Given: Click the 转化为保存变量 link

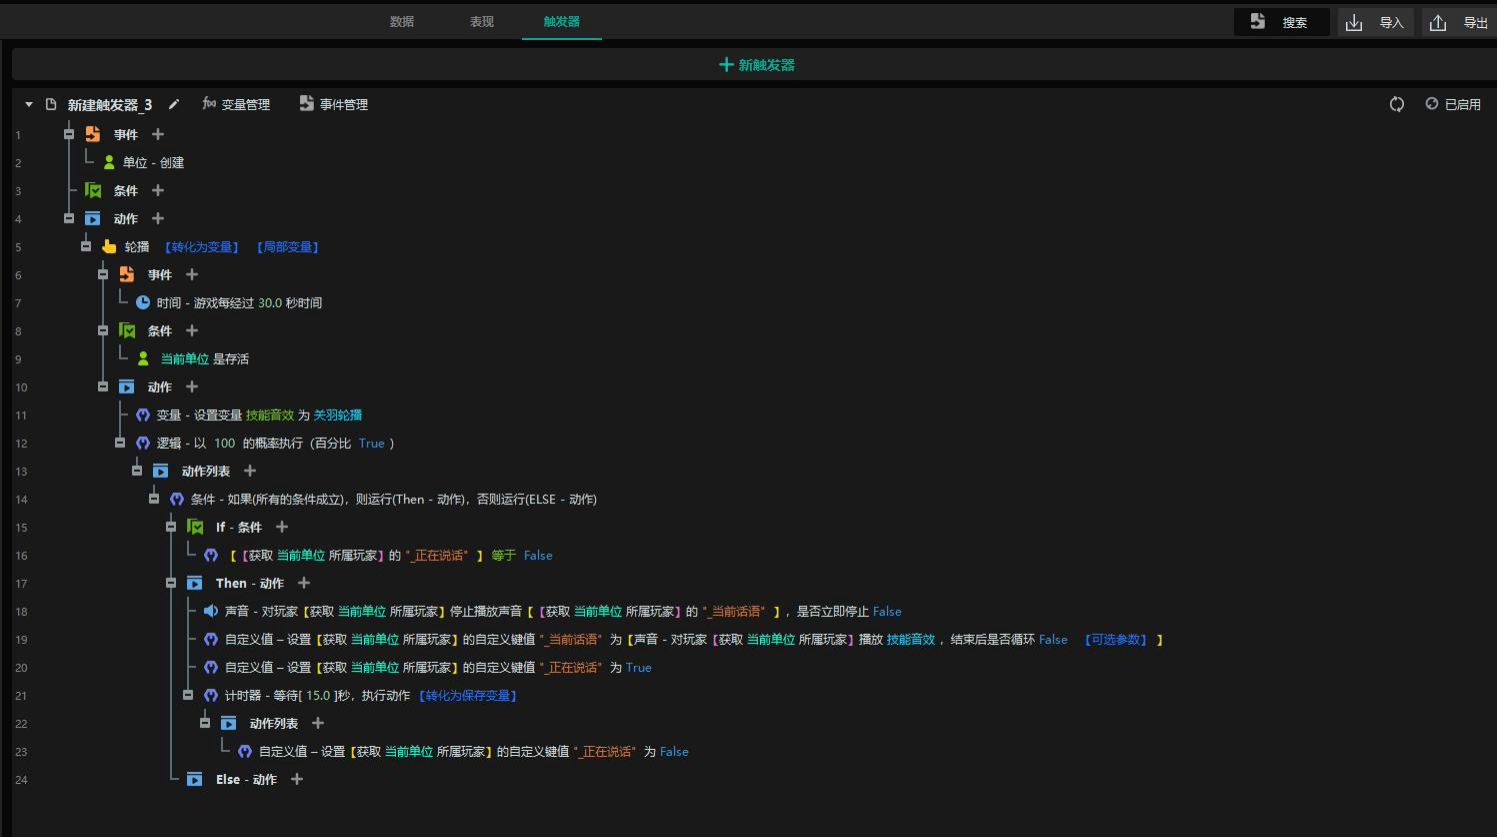Looking at the screenshot, I should [468, 695].
